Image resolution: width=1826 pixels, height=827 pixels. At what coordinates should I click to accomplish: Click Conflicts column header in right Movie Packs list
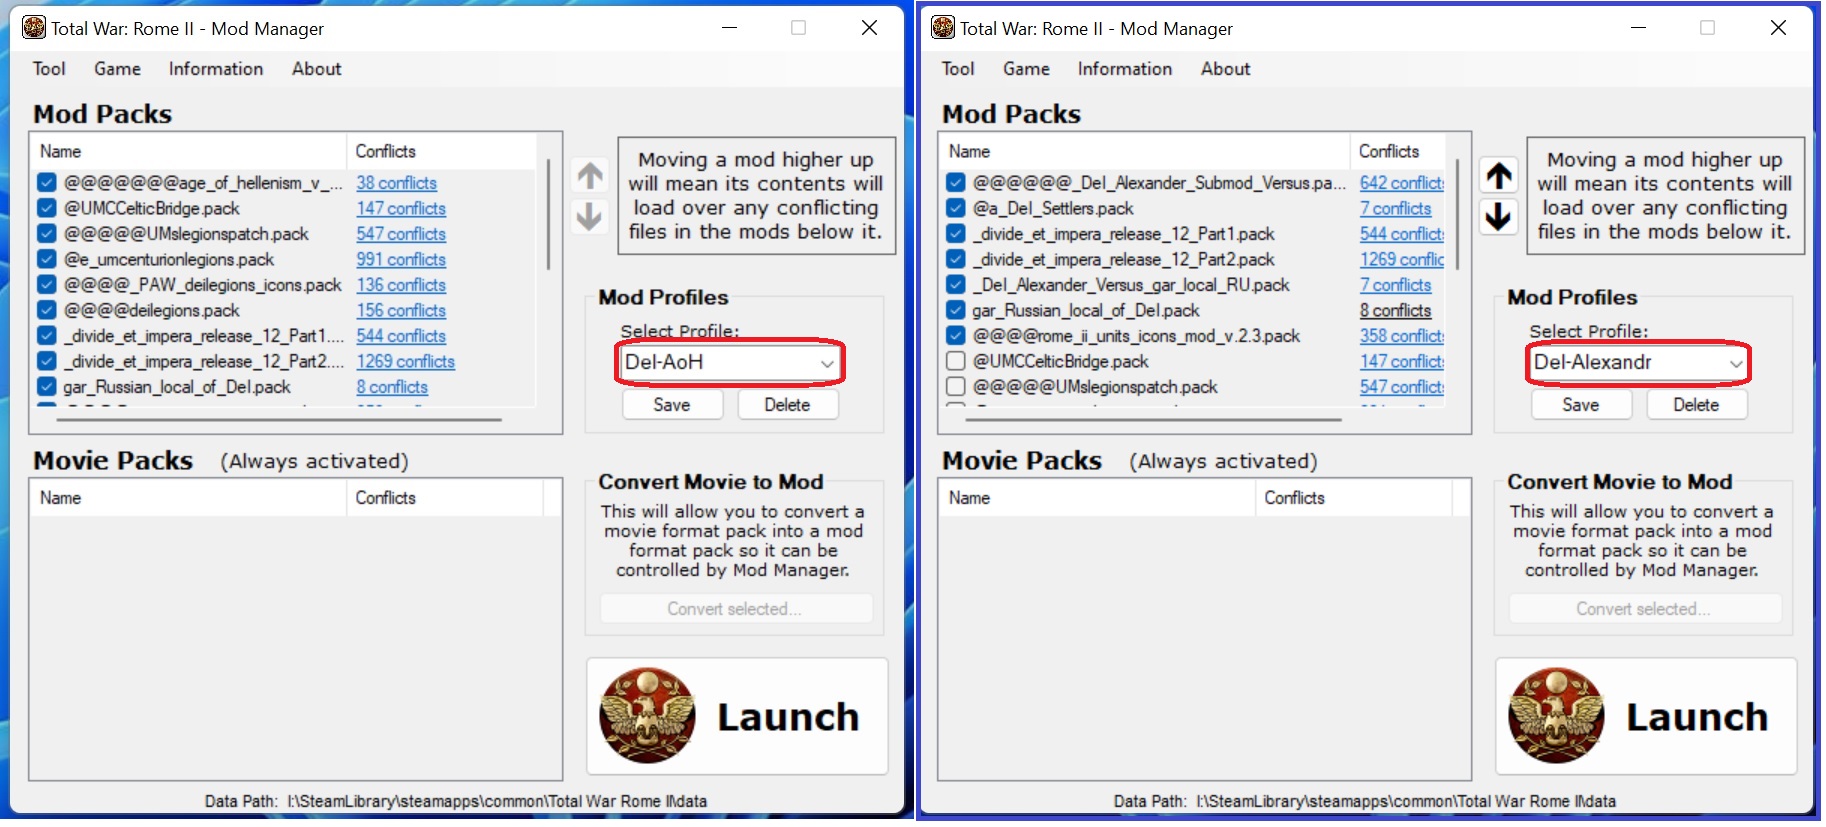click(x=1355, y=498)
